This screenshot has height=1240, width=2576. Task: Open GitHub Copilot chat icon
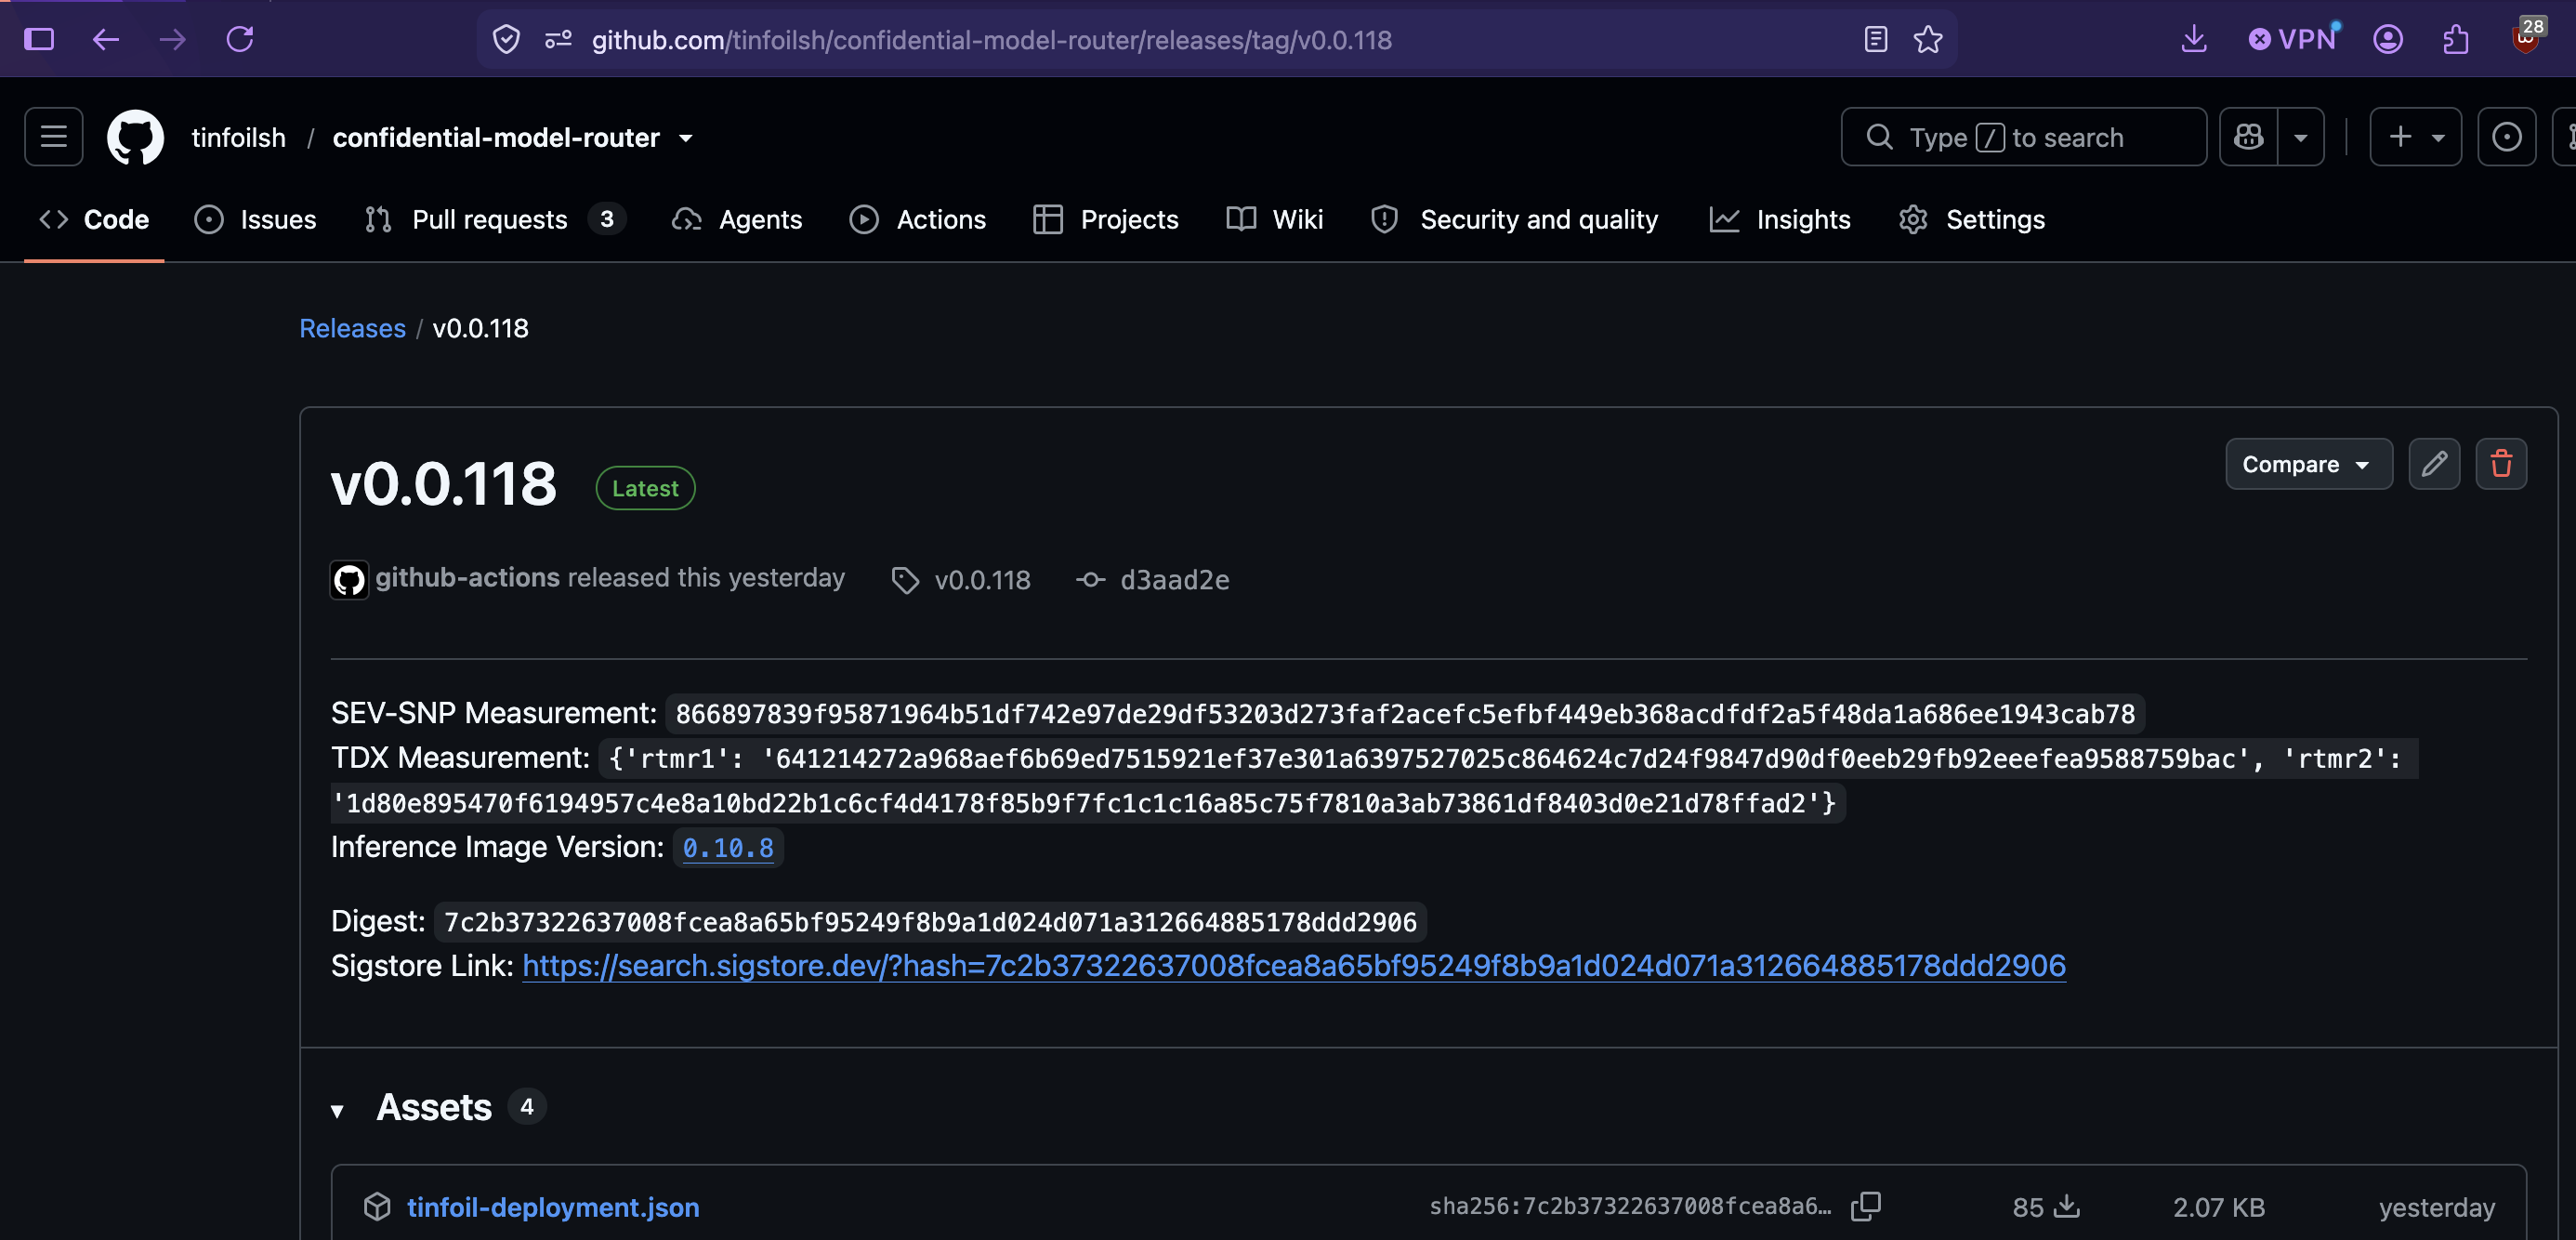click(x=2249, y=136)
